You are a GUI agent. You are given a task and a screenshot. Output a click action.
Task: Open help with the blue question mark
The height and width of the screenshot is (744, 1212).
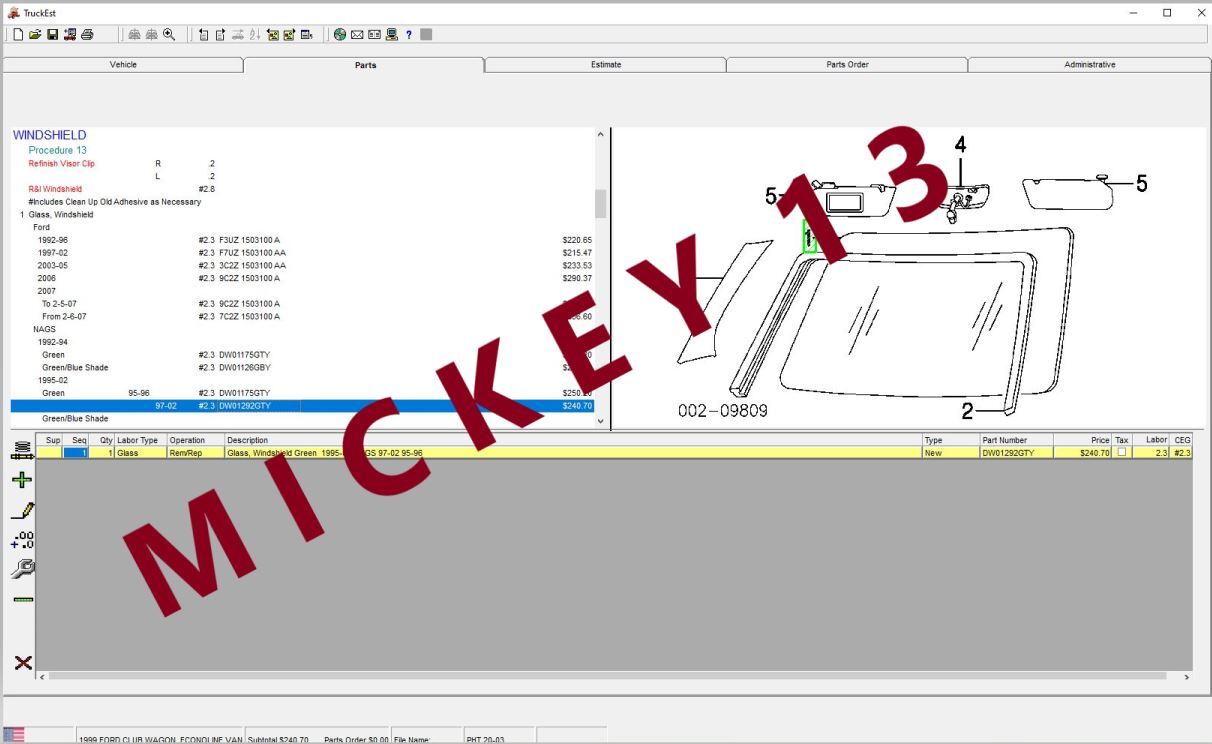click(408, 35)
